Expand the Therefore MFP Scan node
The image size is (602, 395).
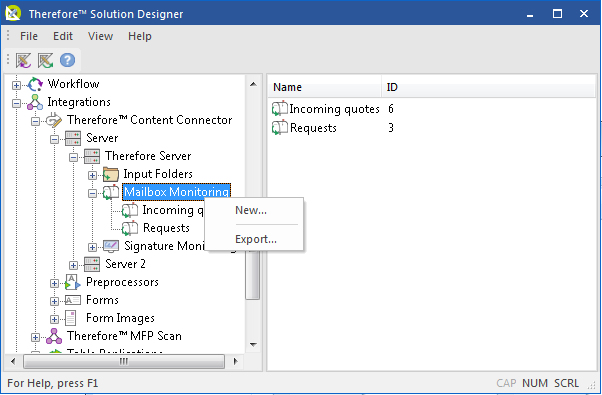tap(35, 337)
